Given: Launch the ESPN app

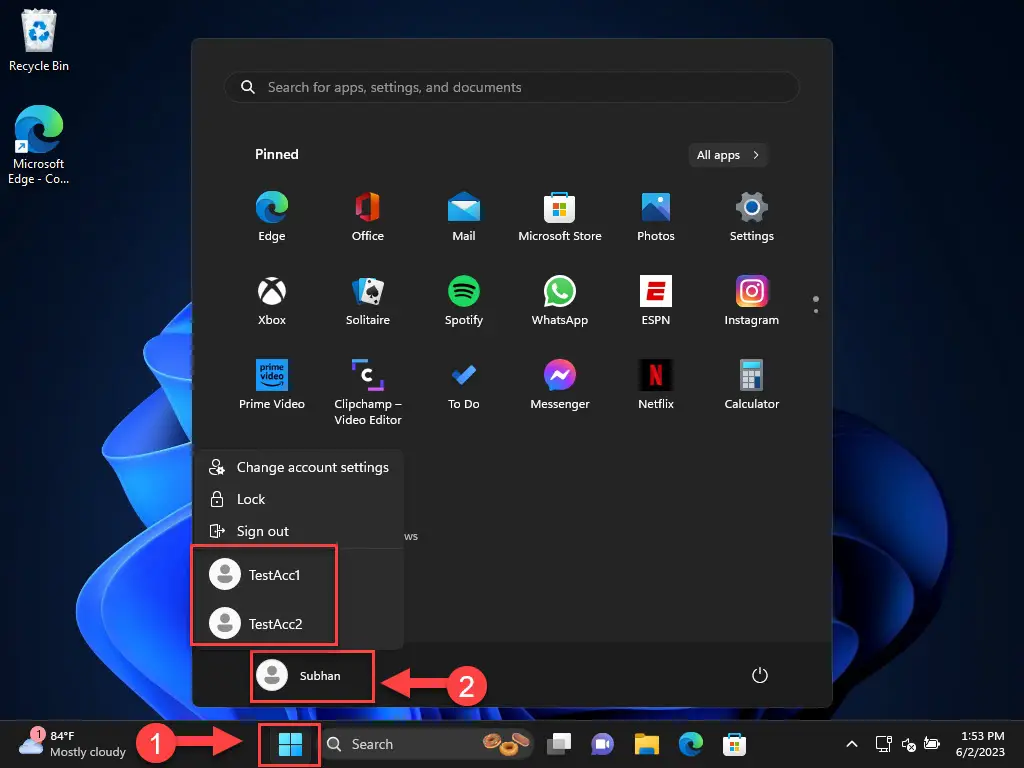Looking at the screenshot, I should pyautogui.click(x=656, y=301).
